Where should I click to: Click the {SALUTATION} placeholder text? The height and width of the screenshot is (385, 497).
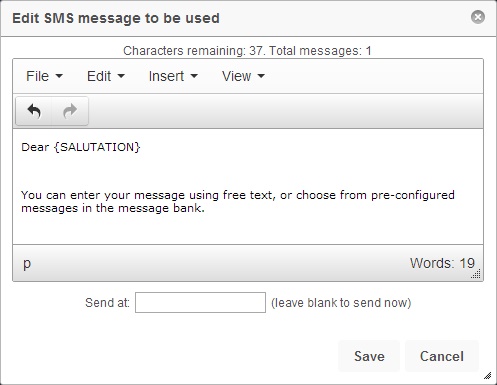pos(97,147)
